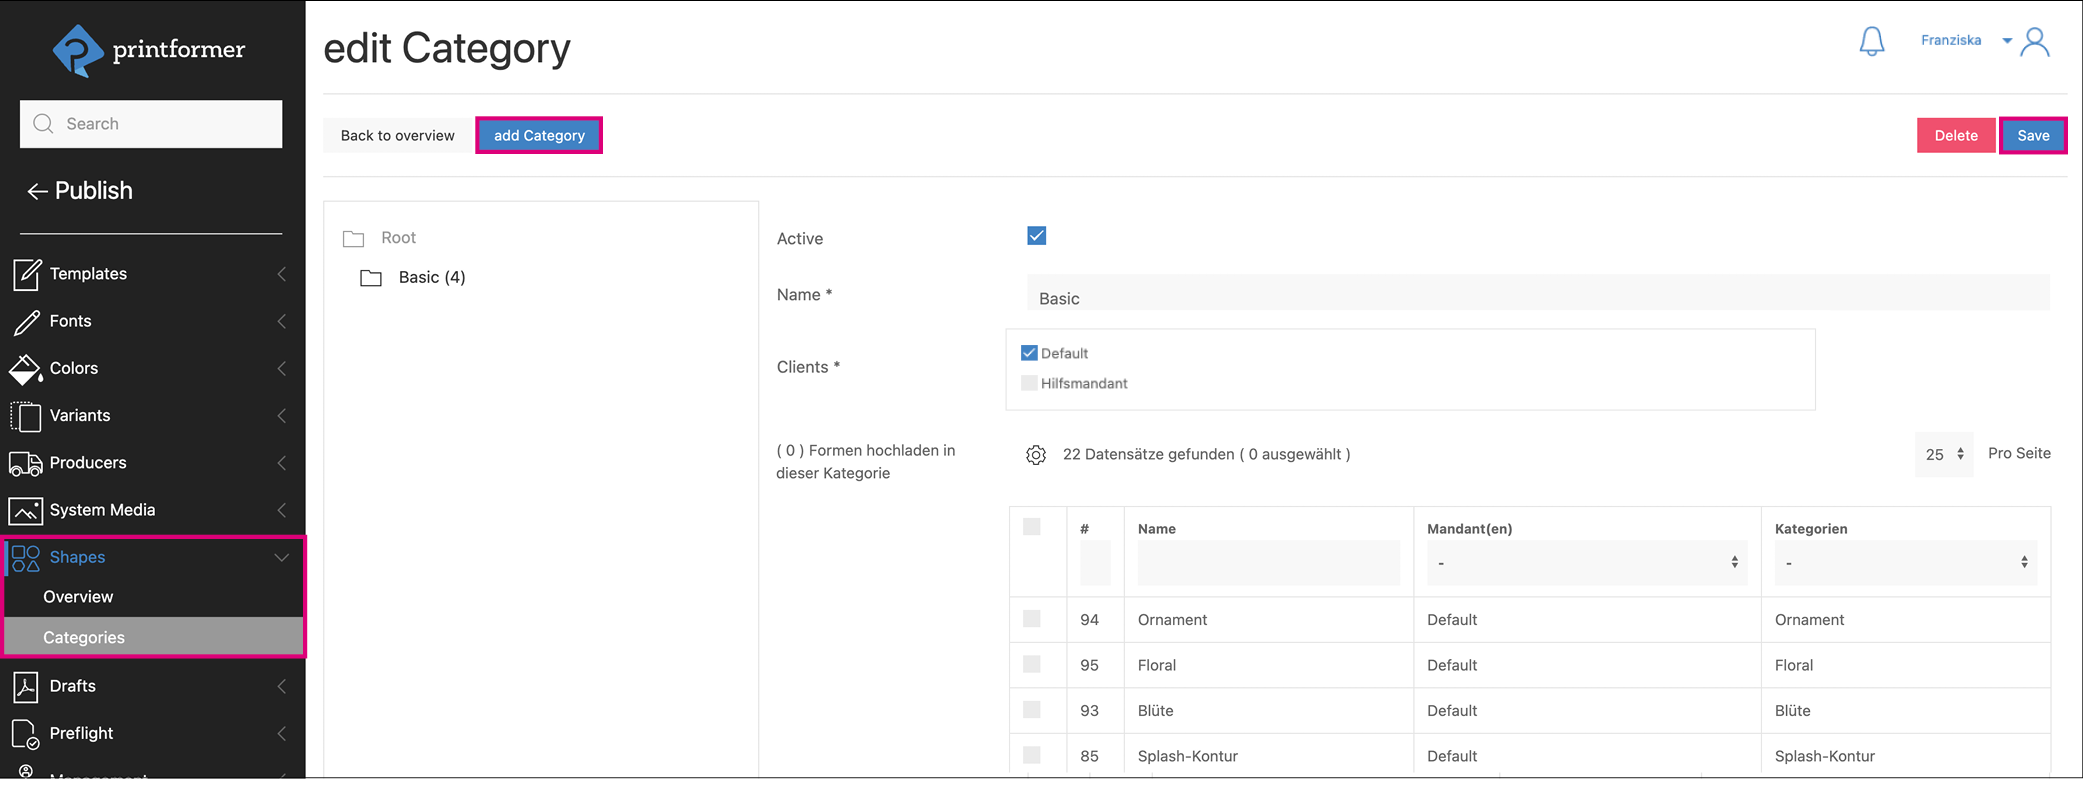Click the System Media image icon
The image size is (2083, 785).
pyautogui.click(x=26, y=510)
